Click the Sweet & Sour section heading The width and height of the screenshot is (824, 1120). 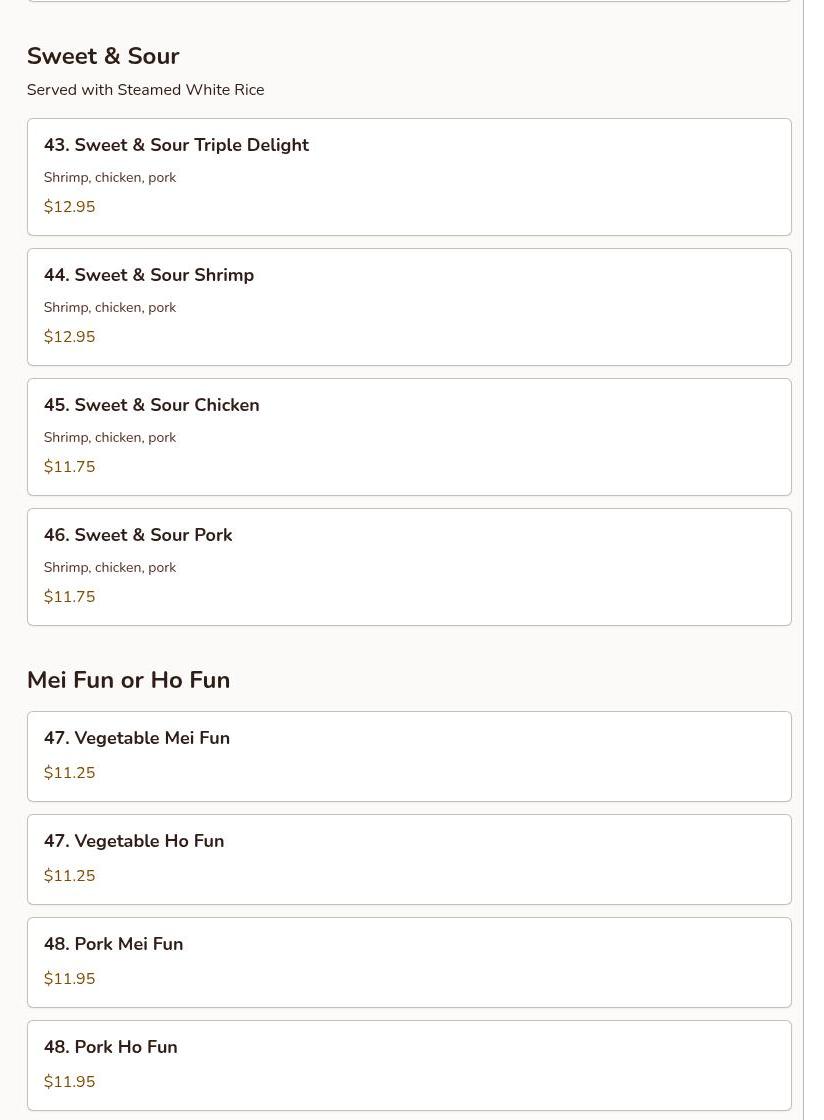tap(103, 56)
